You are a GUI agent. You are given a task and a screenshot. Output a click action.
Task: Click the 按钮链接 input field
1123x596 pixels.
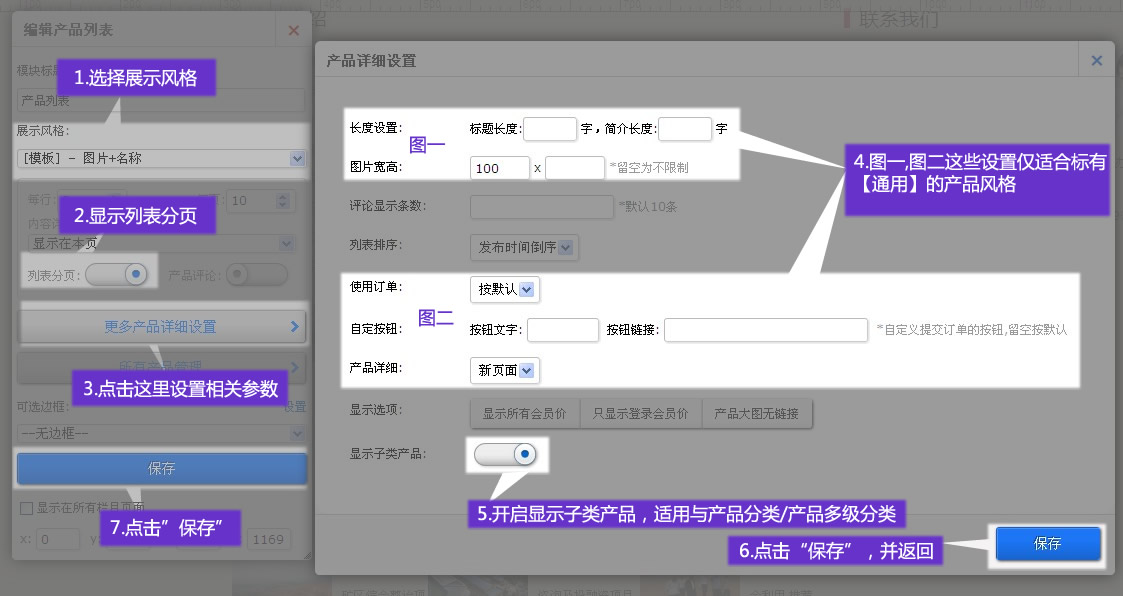coord(765,330)
